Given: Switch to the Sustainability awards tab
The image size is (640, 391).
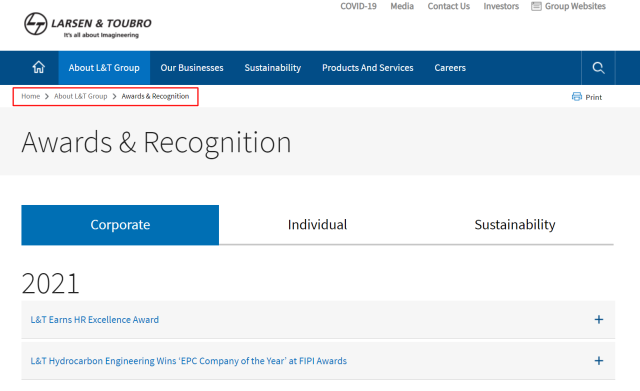Looking at the screenshot, I should click(x=515, y=225).
